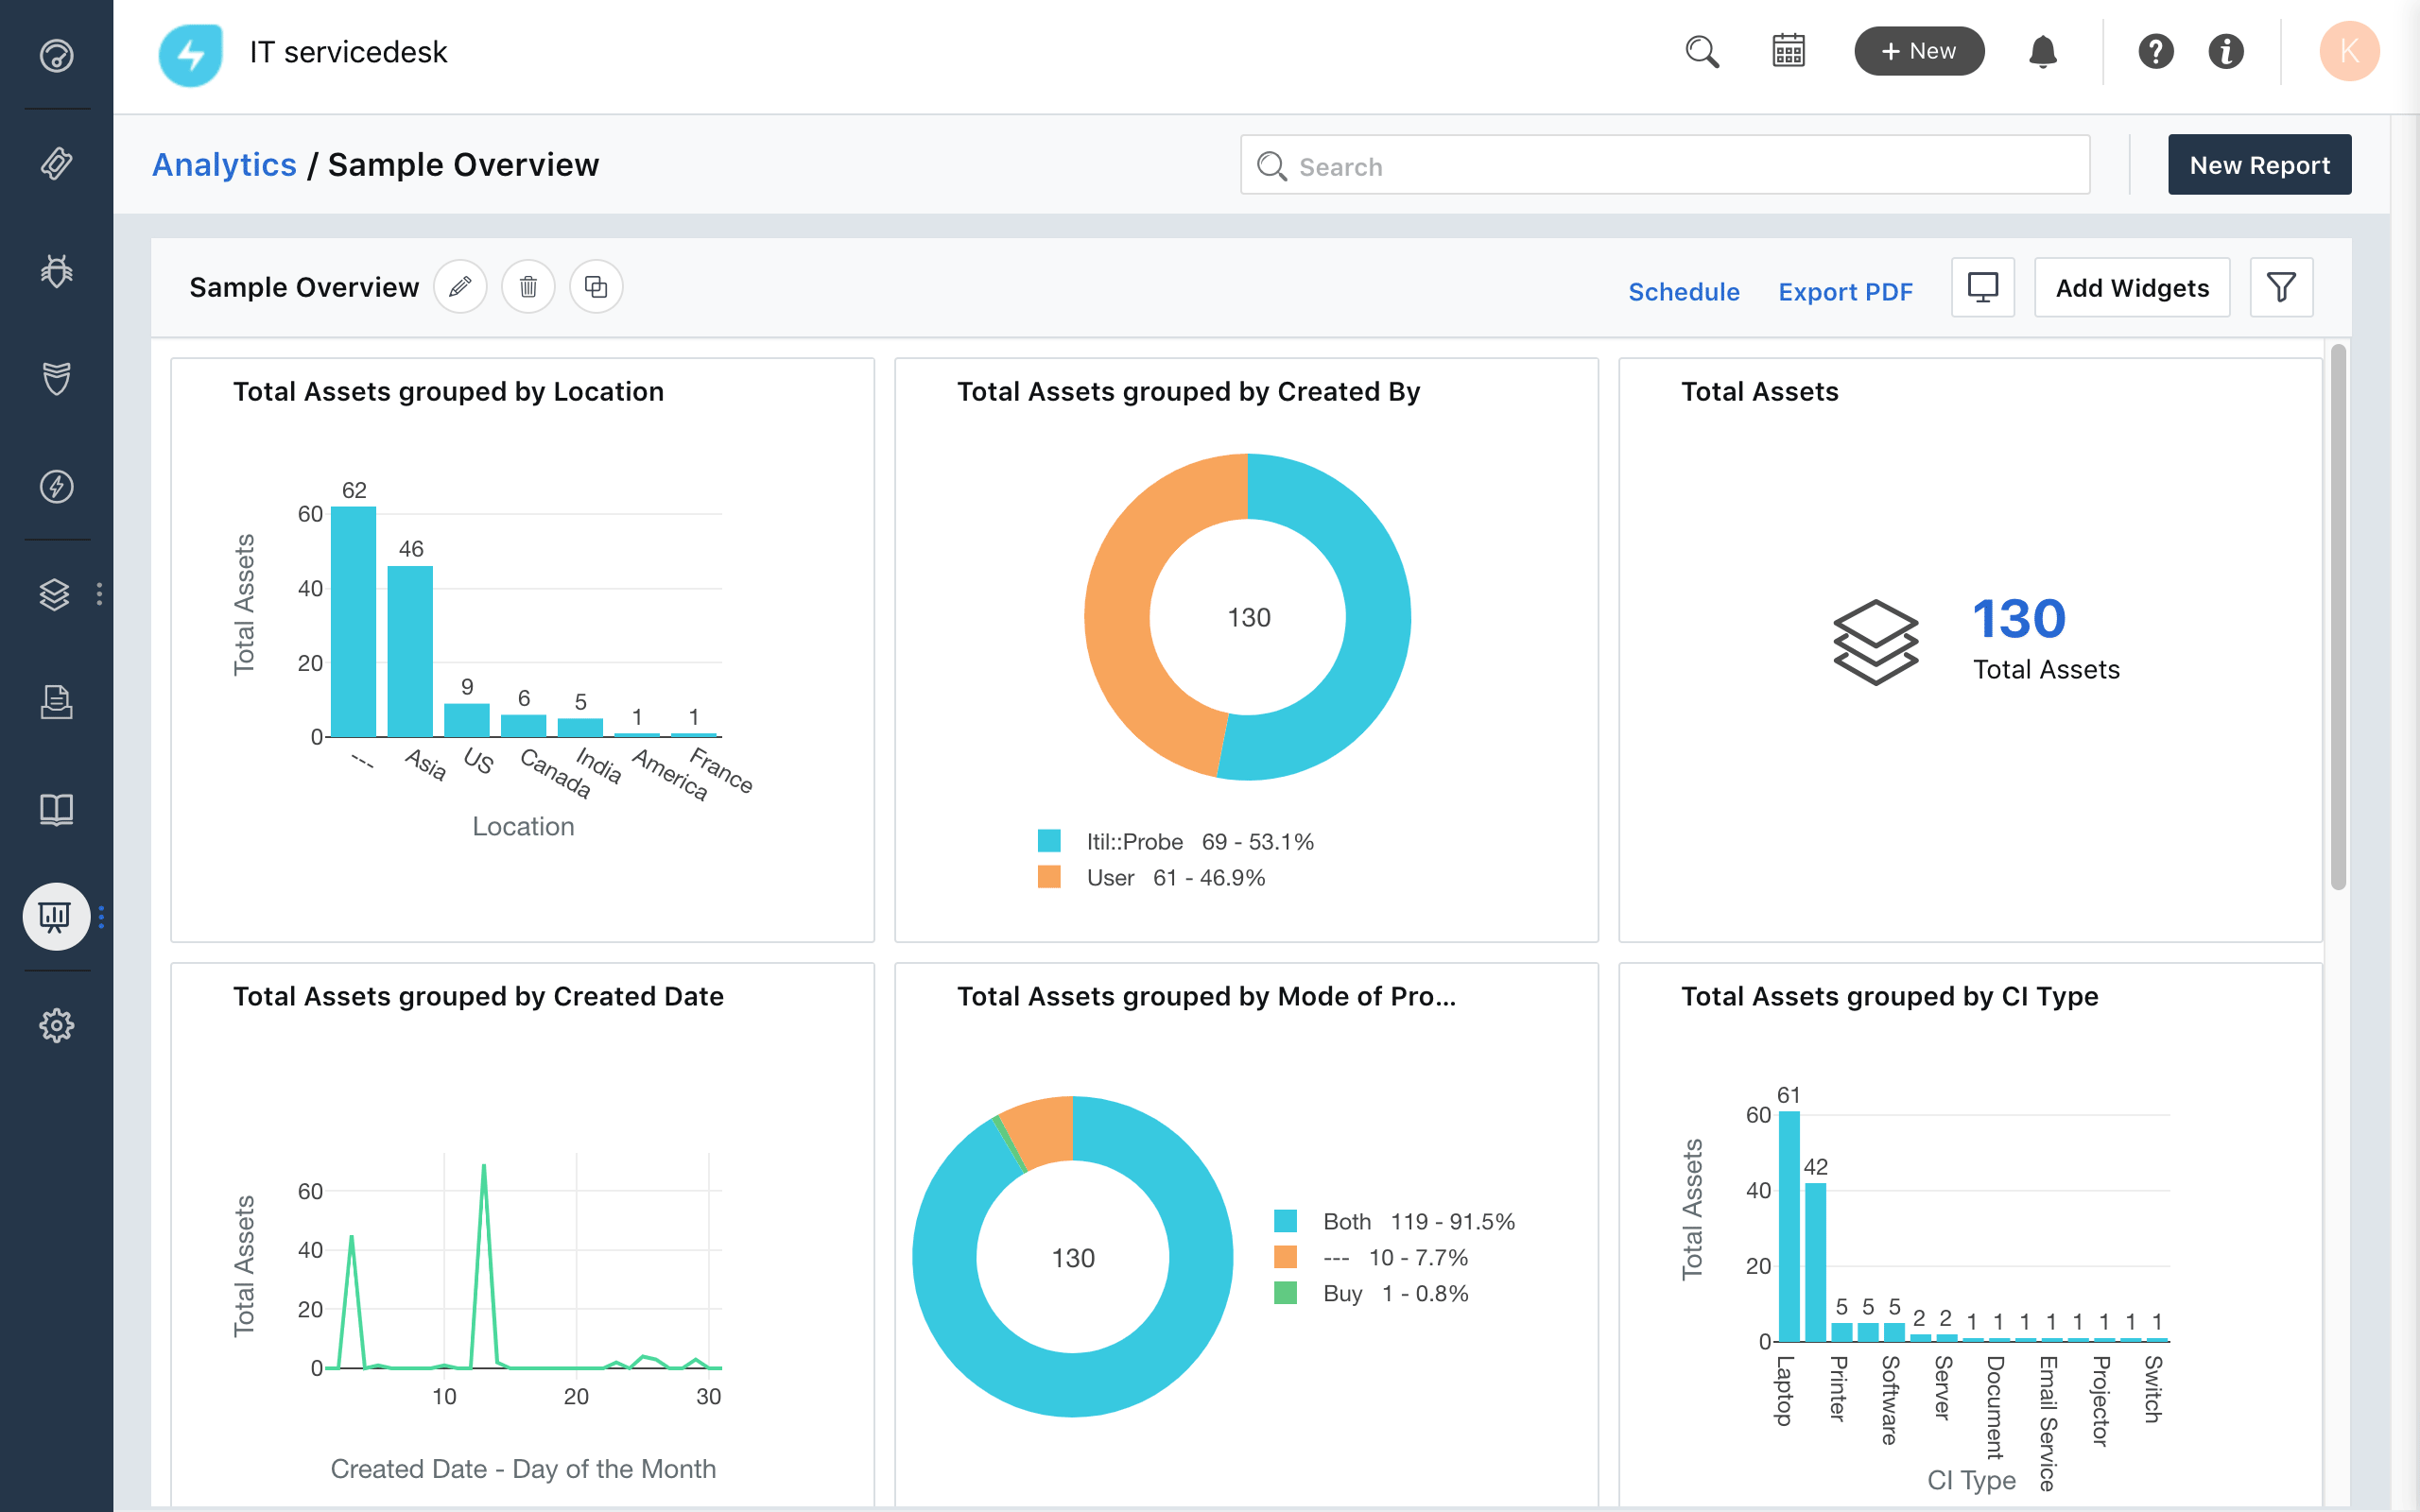The height and width of the screenshot is (1512, 2420).
Task: Toggle the User legend entry
Action: pos(1110,877)
